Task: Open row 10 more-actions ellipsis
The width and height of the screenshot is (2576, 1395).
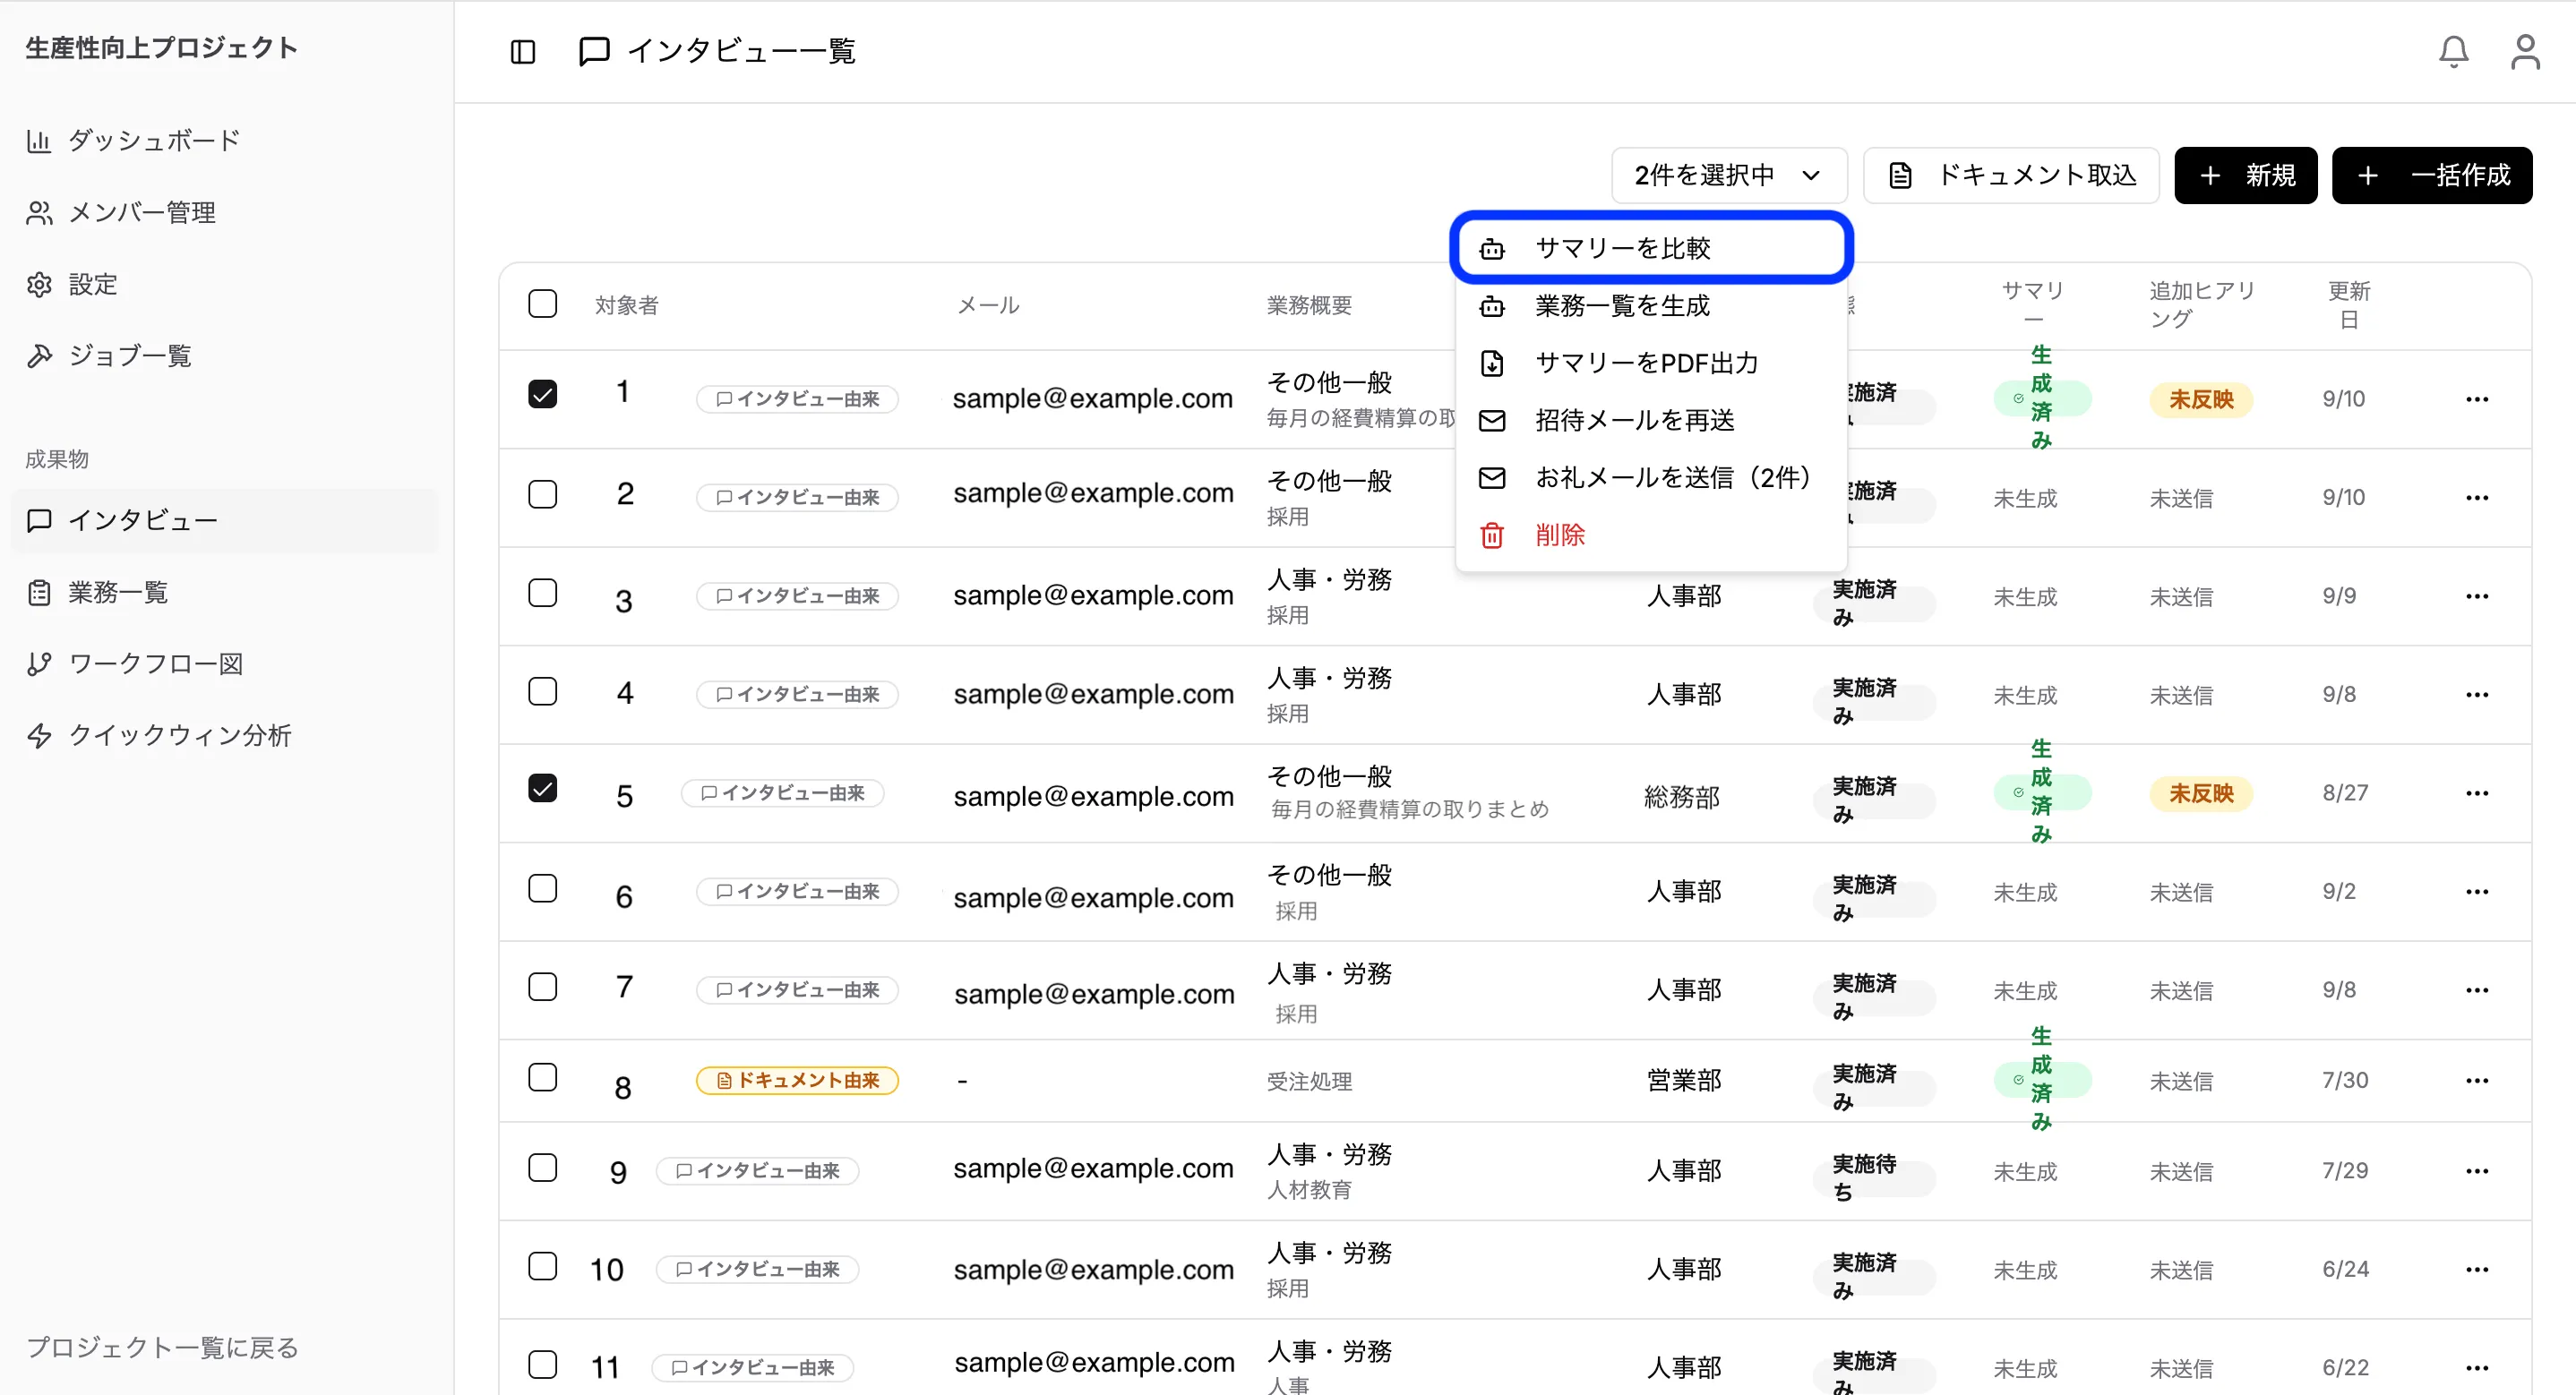Action: (2476, 1270)
